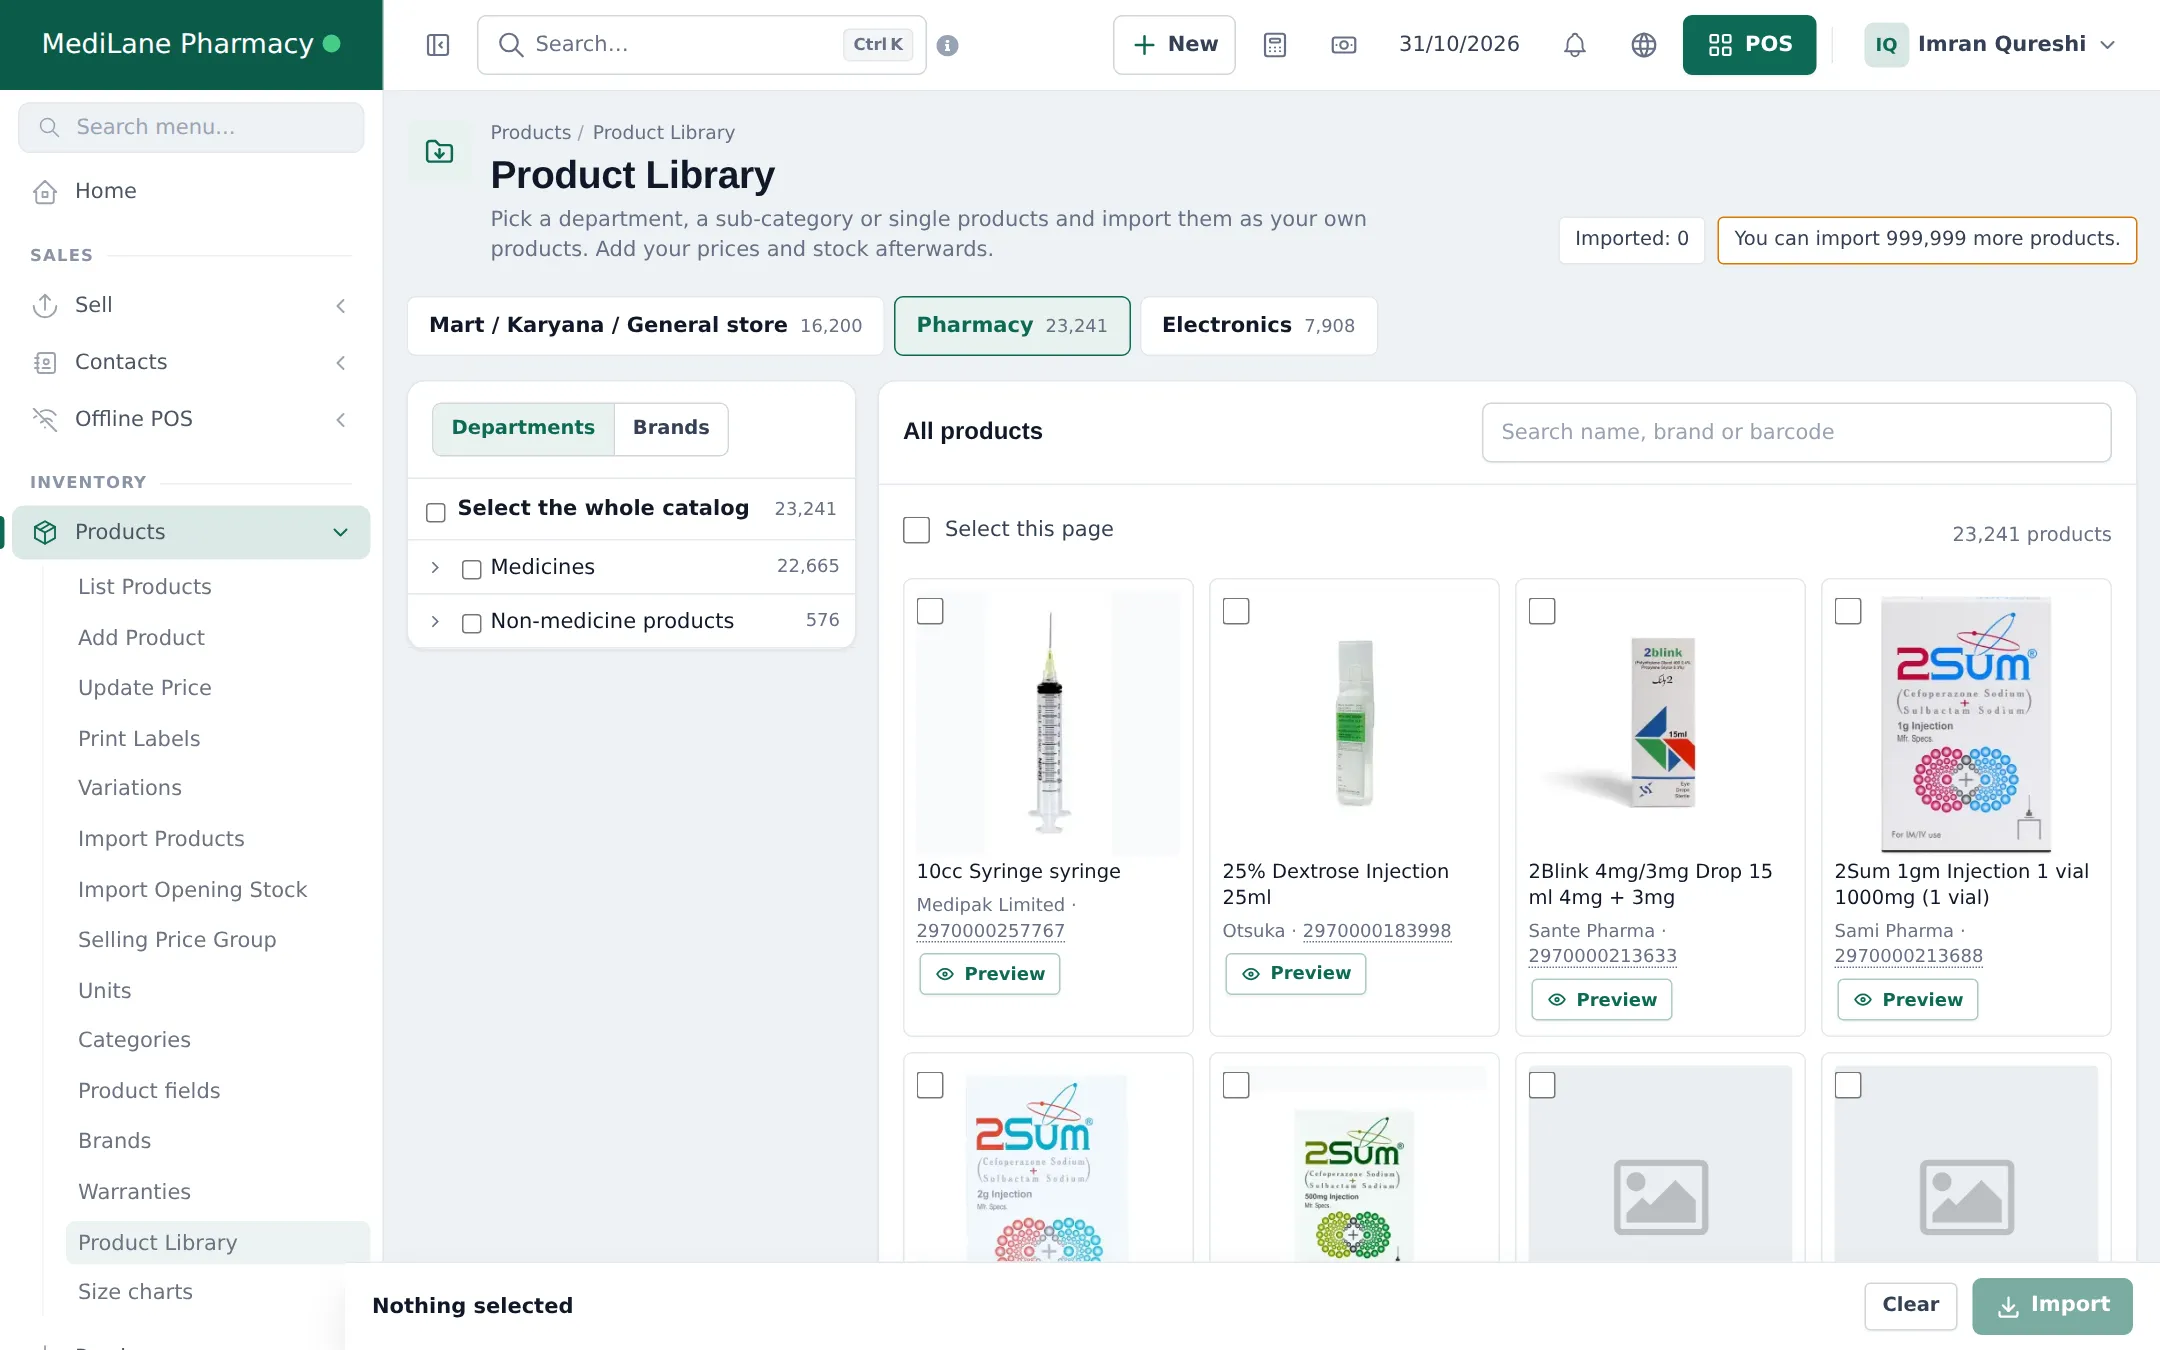Select Mart / Karyana / General store tab

pyautogui.click(x=645, y=326)
